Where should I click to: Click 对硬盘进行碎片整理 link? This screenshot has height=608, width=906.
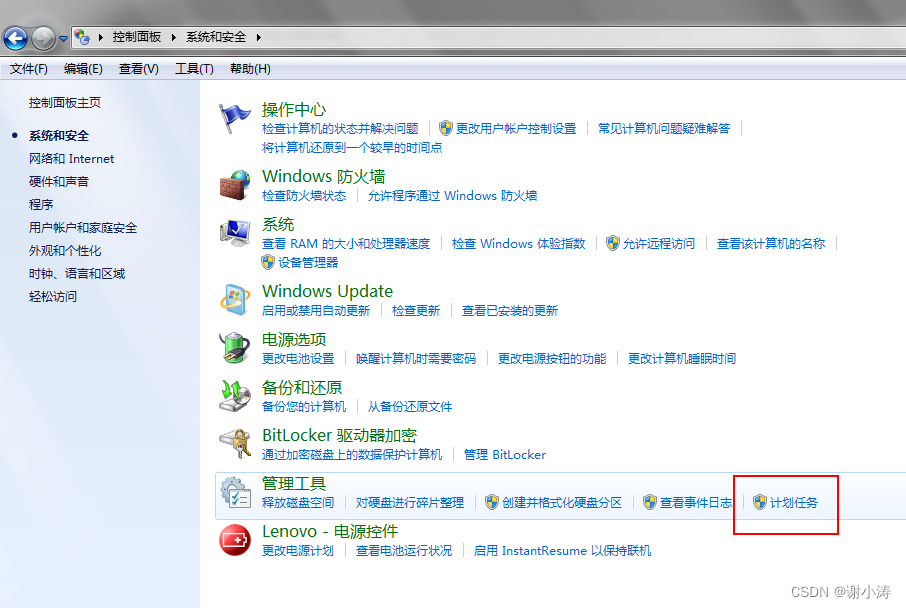pyautogui.click(x=410, y=502)
